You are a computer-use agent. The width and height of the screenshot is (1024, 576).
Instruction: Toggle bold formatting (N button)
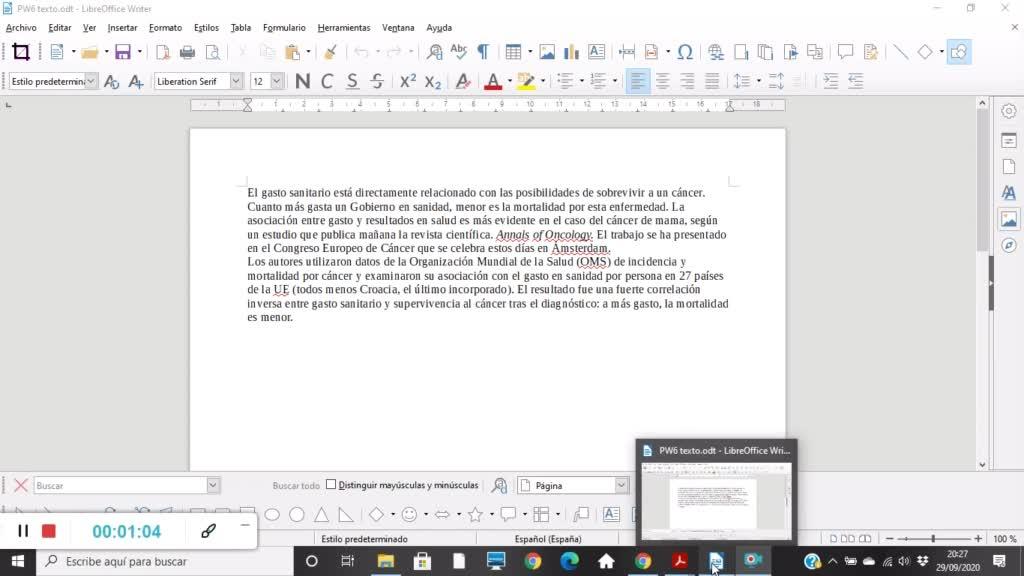tap(302, 81)
